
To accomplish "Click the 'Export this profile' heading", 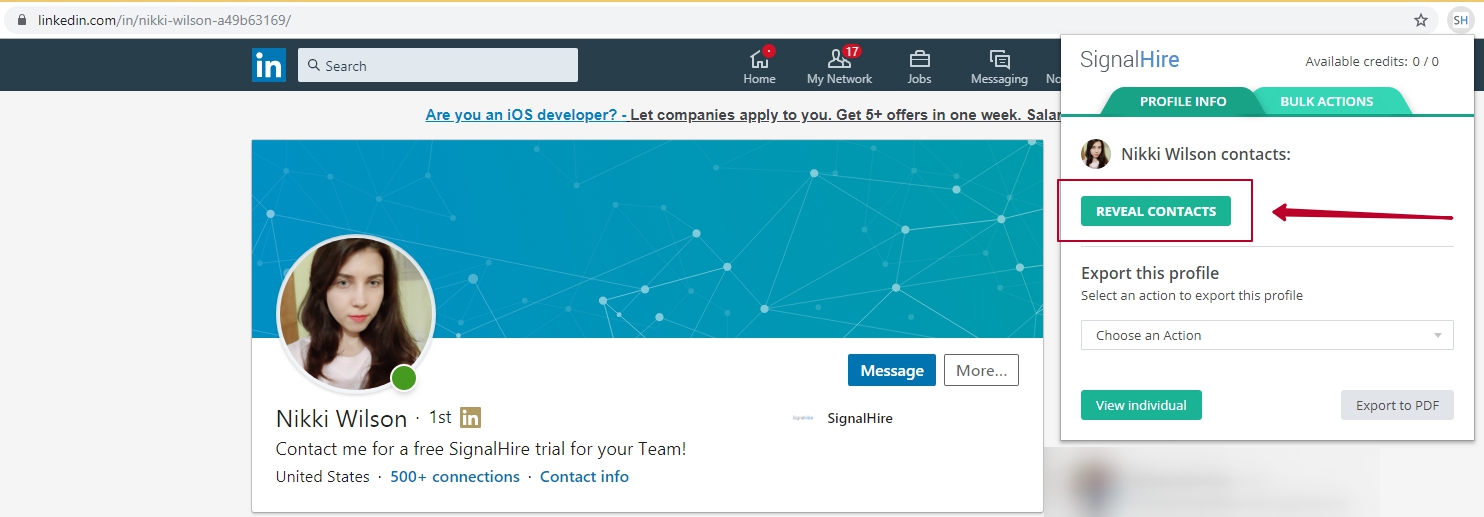I will [x=1150, y=273].
